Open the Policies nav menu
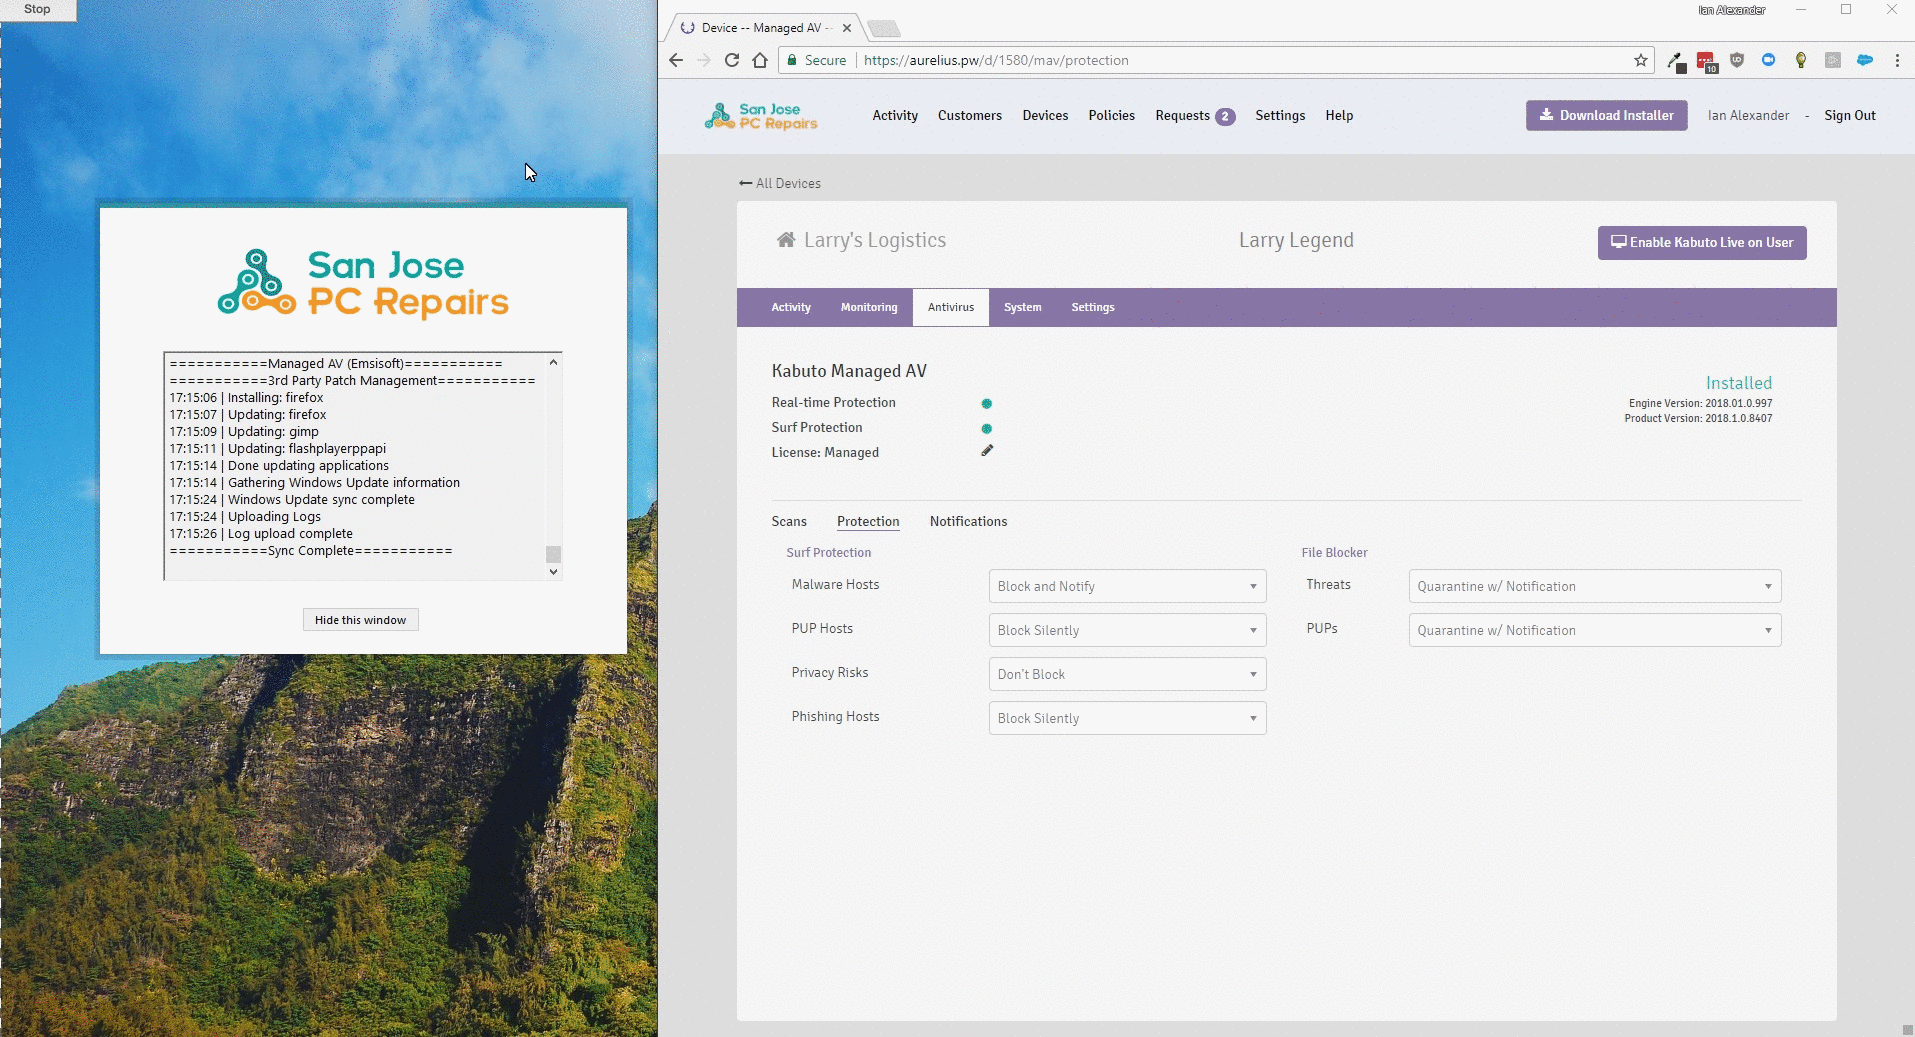 pos(1112,116)
